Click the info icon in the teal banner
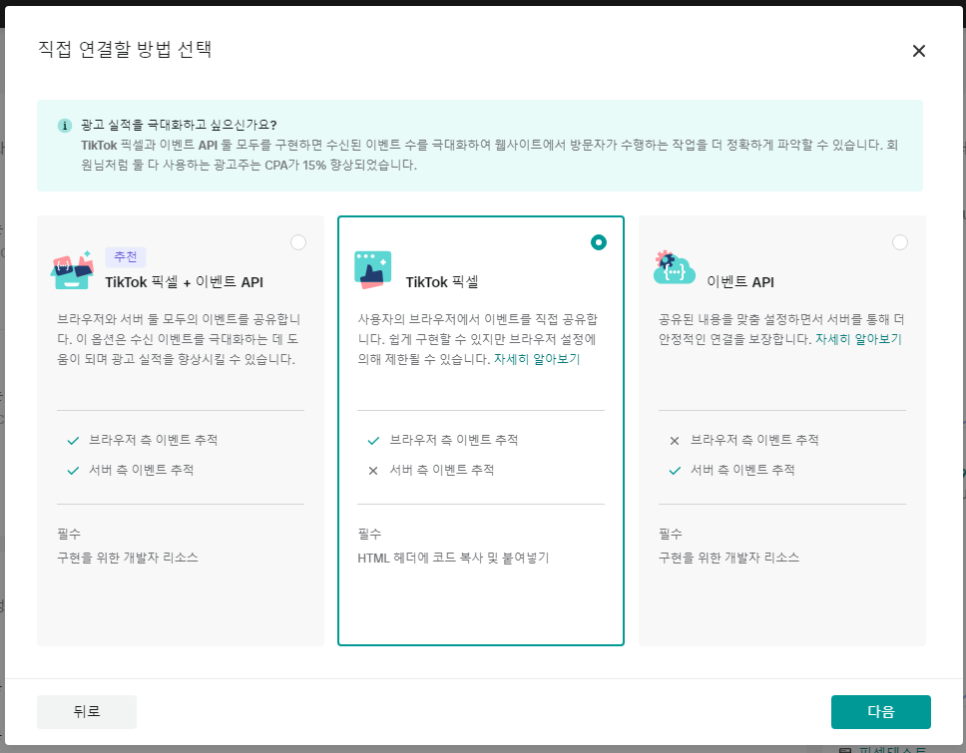Viewport: 966px width, 753px height. [x=65, y=126]
